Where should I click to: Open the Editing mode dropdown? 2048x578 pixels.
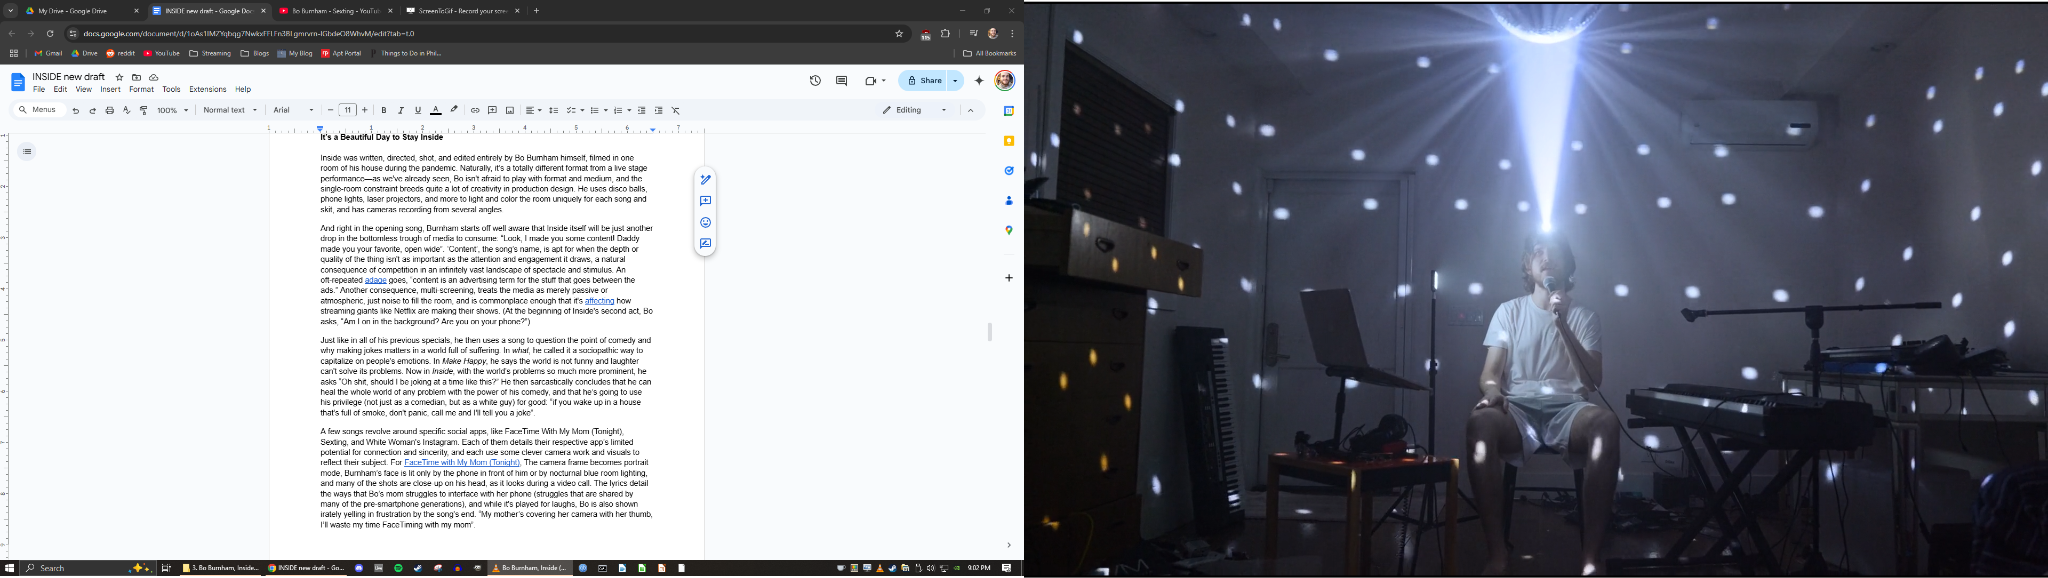click(914, 110)
